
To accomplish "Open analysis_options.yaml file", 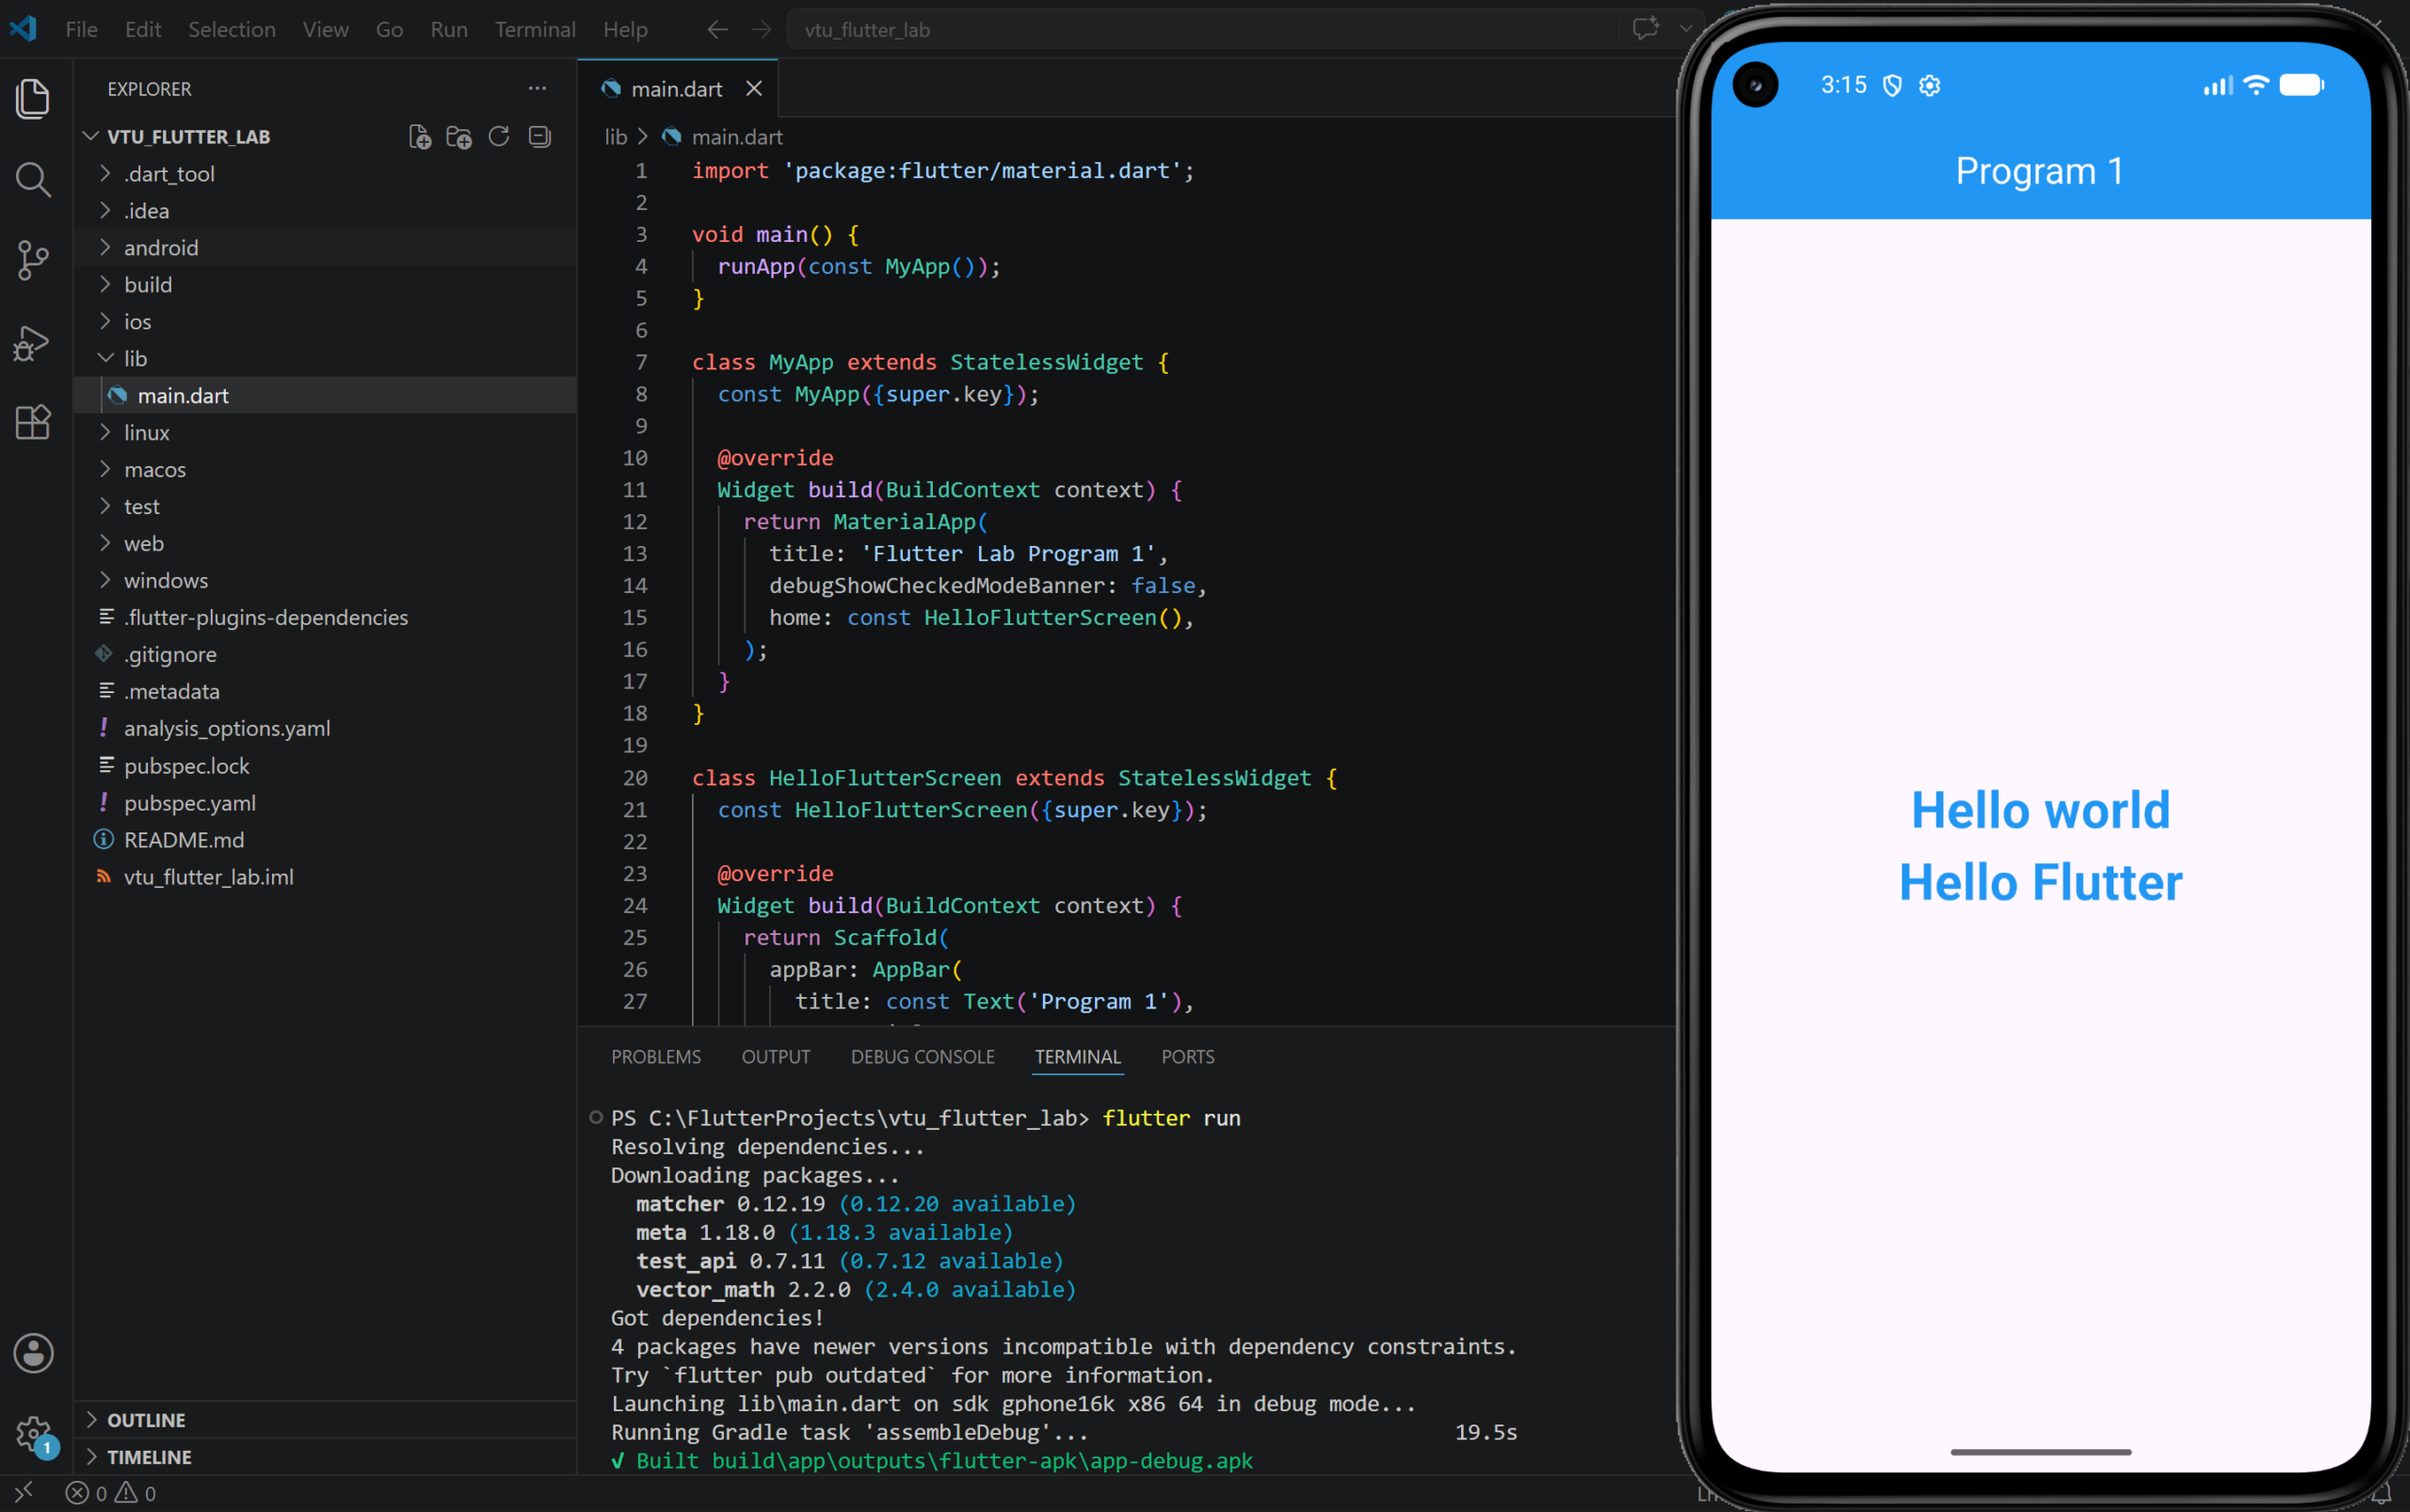I will [226, 729].
